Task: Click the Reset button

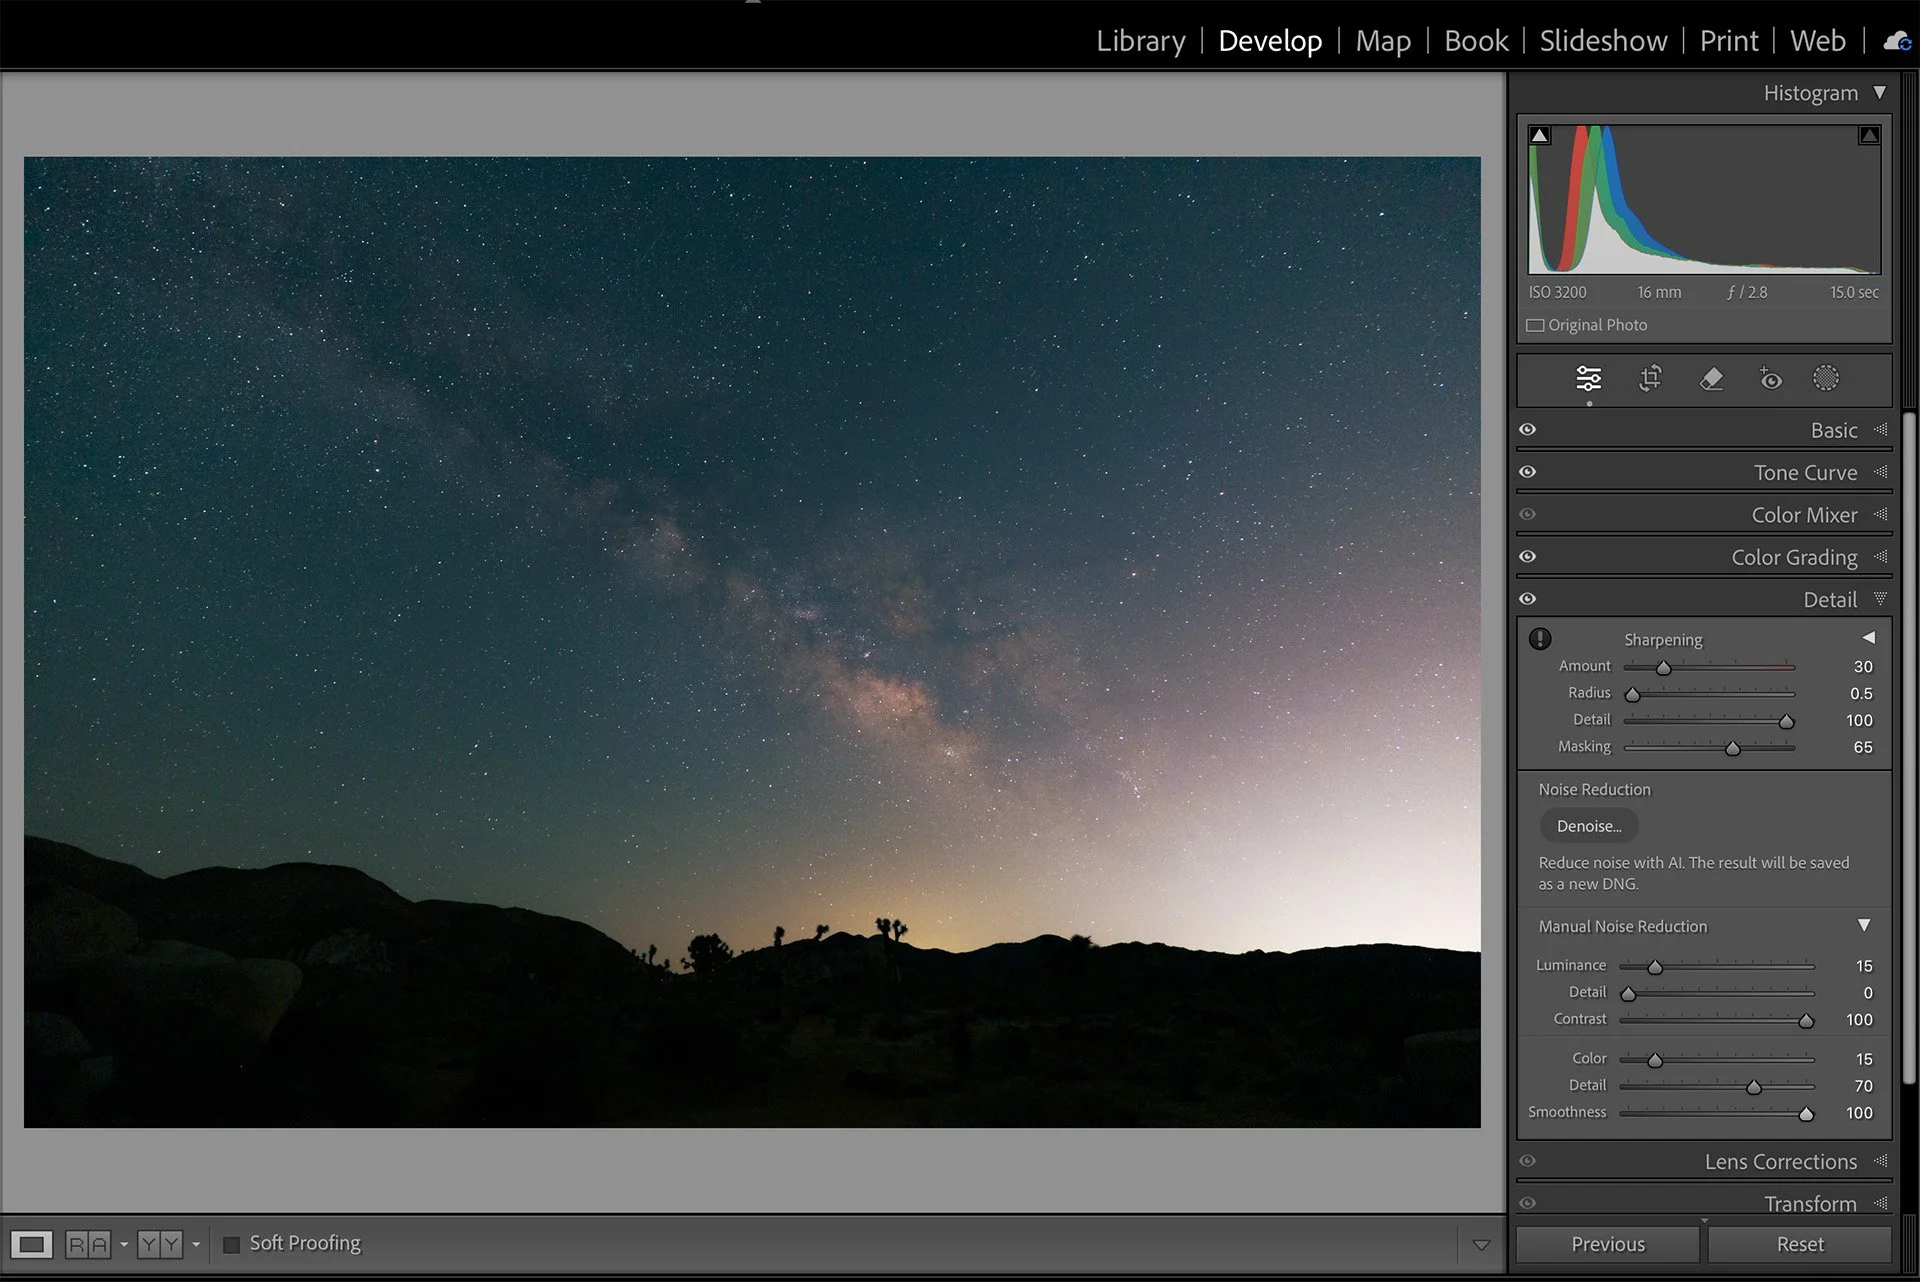Action: pos(1799,1244)
